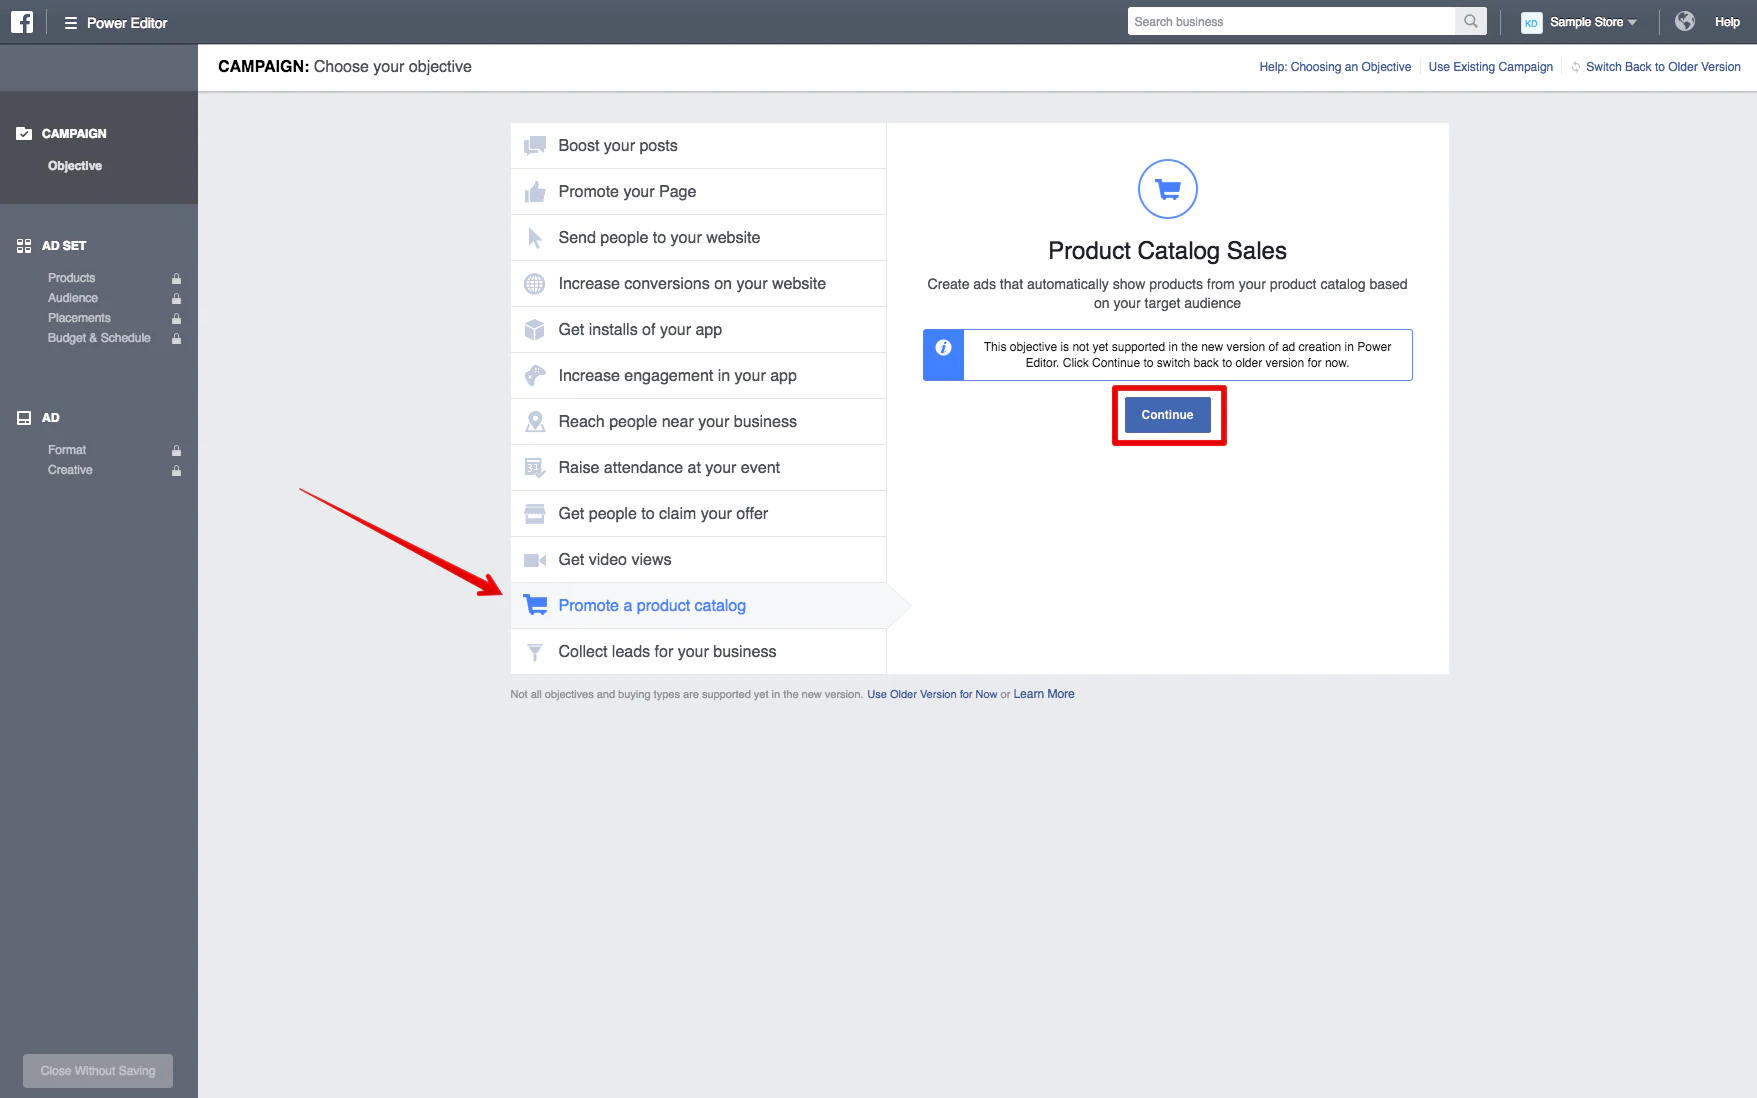Open the Learn More link
The width and height of the screenshot is (1757, 1098).
click(1044, 694)
